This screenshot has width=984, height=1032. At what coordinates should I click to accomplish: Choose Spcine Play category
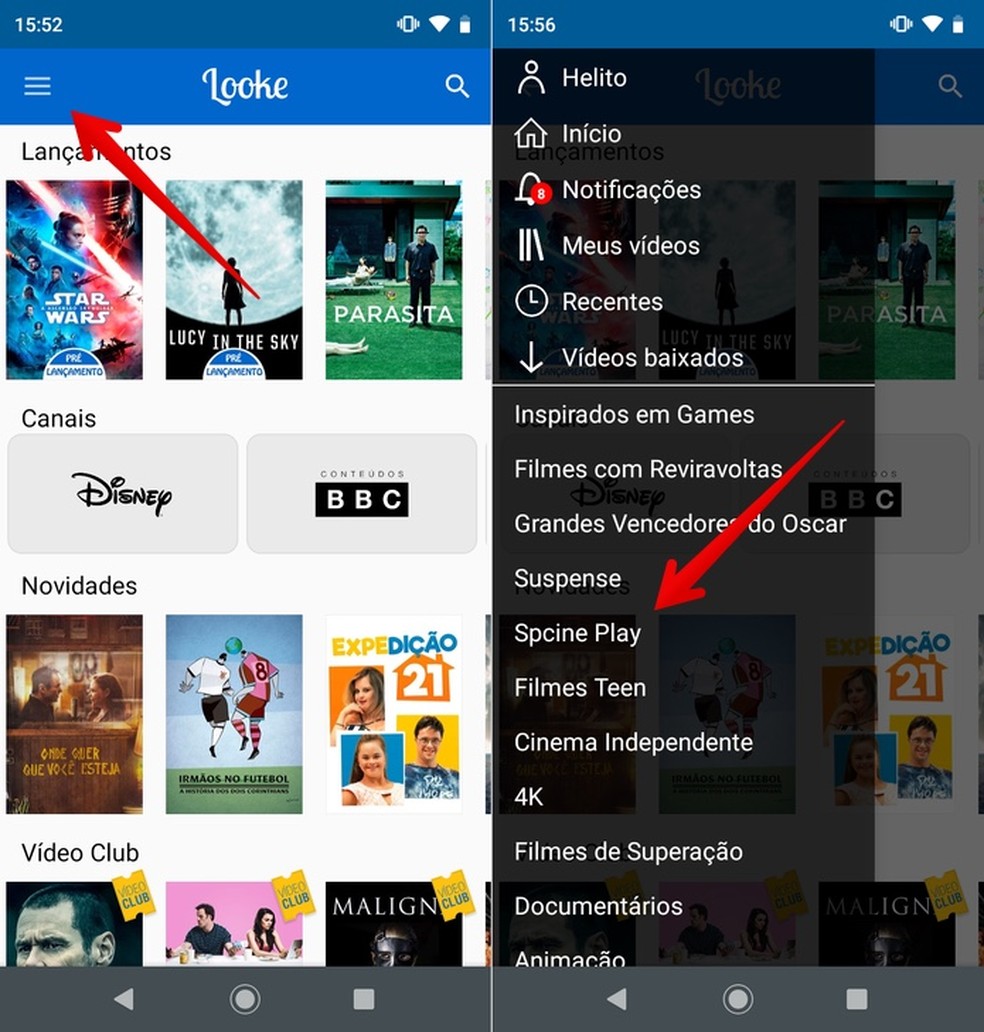(577, 633)
